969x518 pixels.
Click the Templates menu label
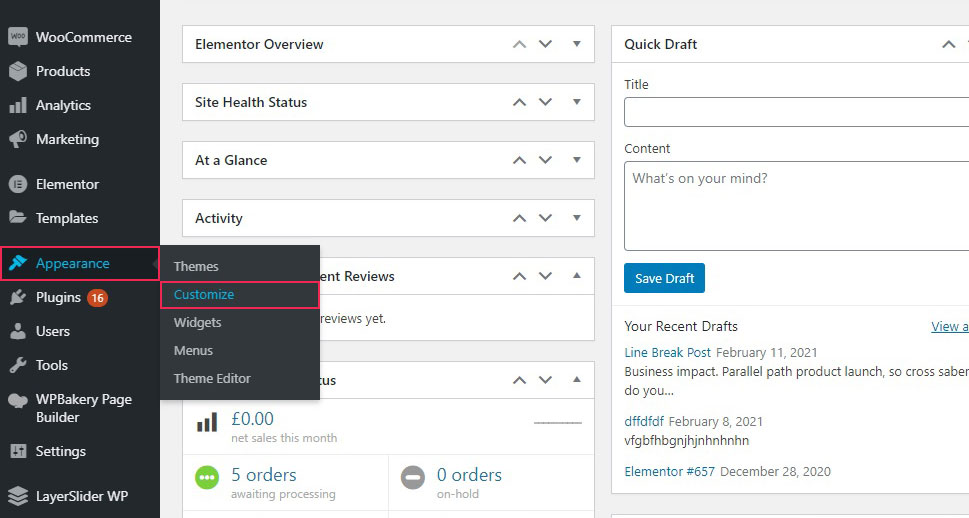point(67,218)
